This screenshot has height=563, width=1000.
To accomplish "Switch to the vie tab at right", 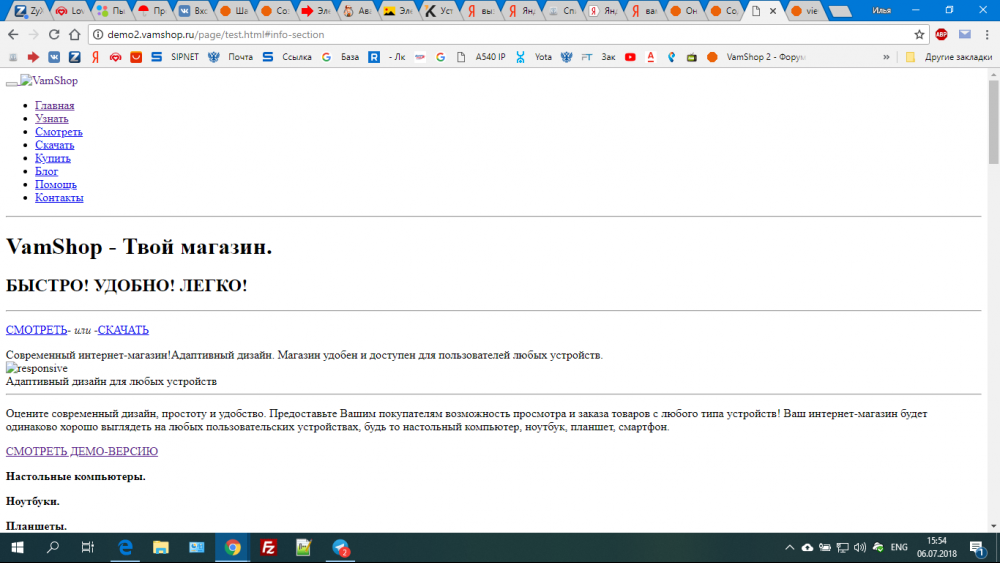I will pos(805,11).
